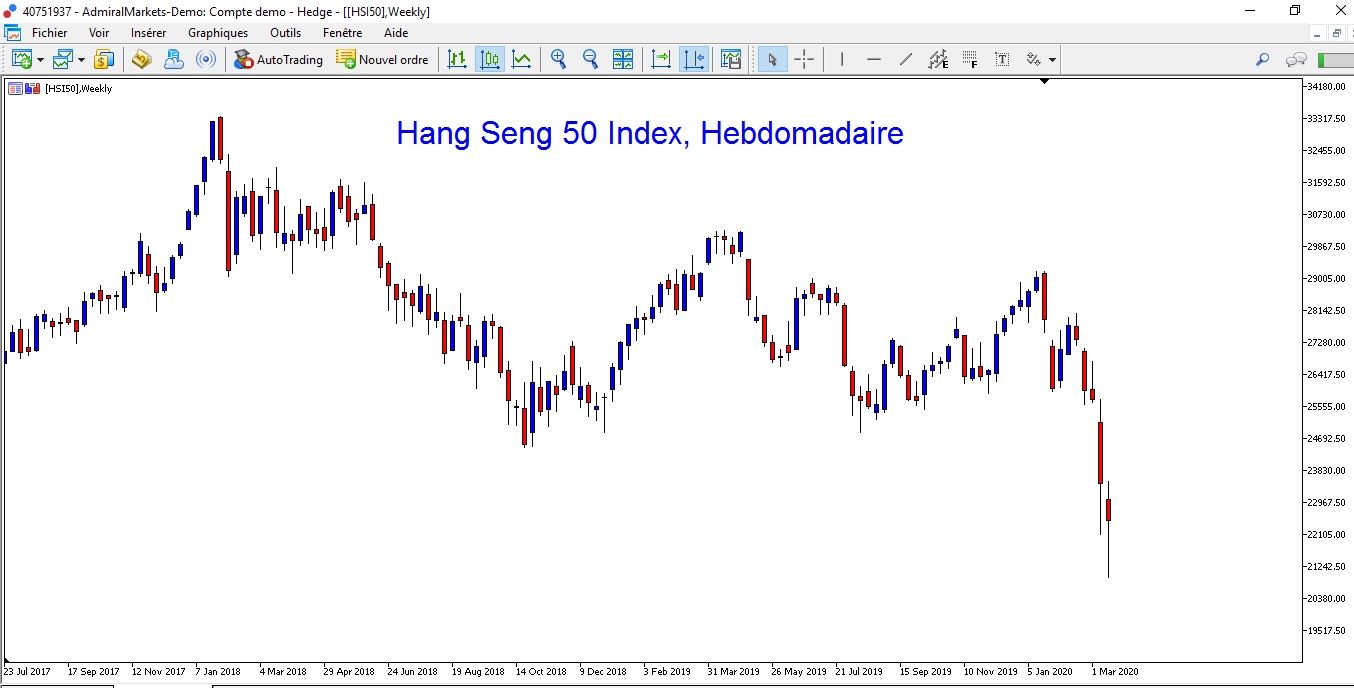The image size is (1354, 688).
Task: Show the Market Watch panel using dollar icon
Action: click(104, 59)
